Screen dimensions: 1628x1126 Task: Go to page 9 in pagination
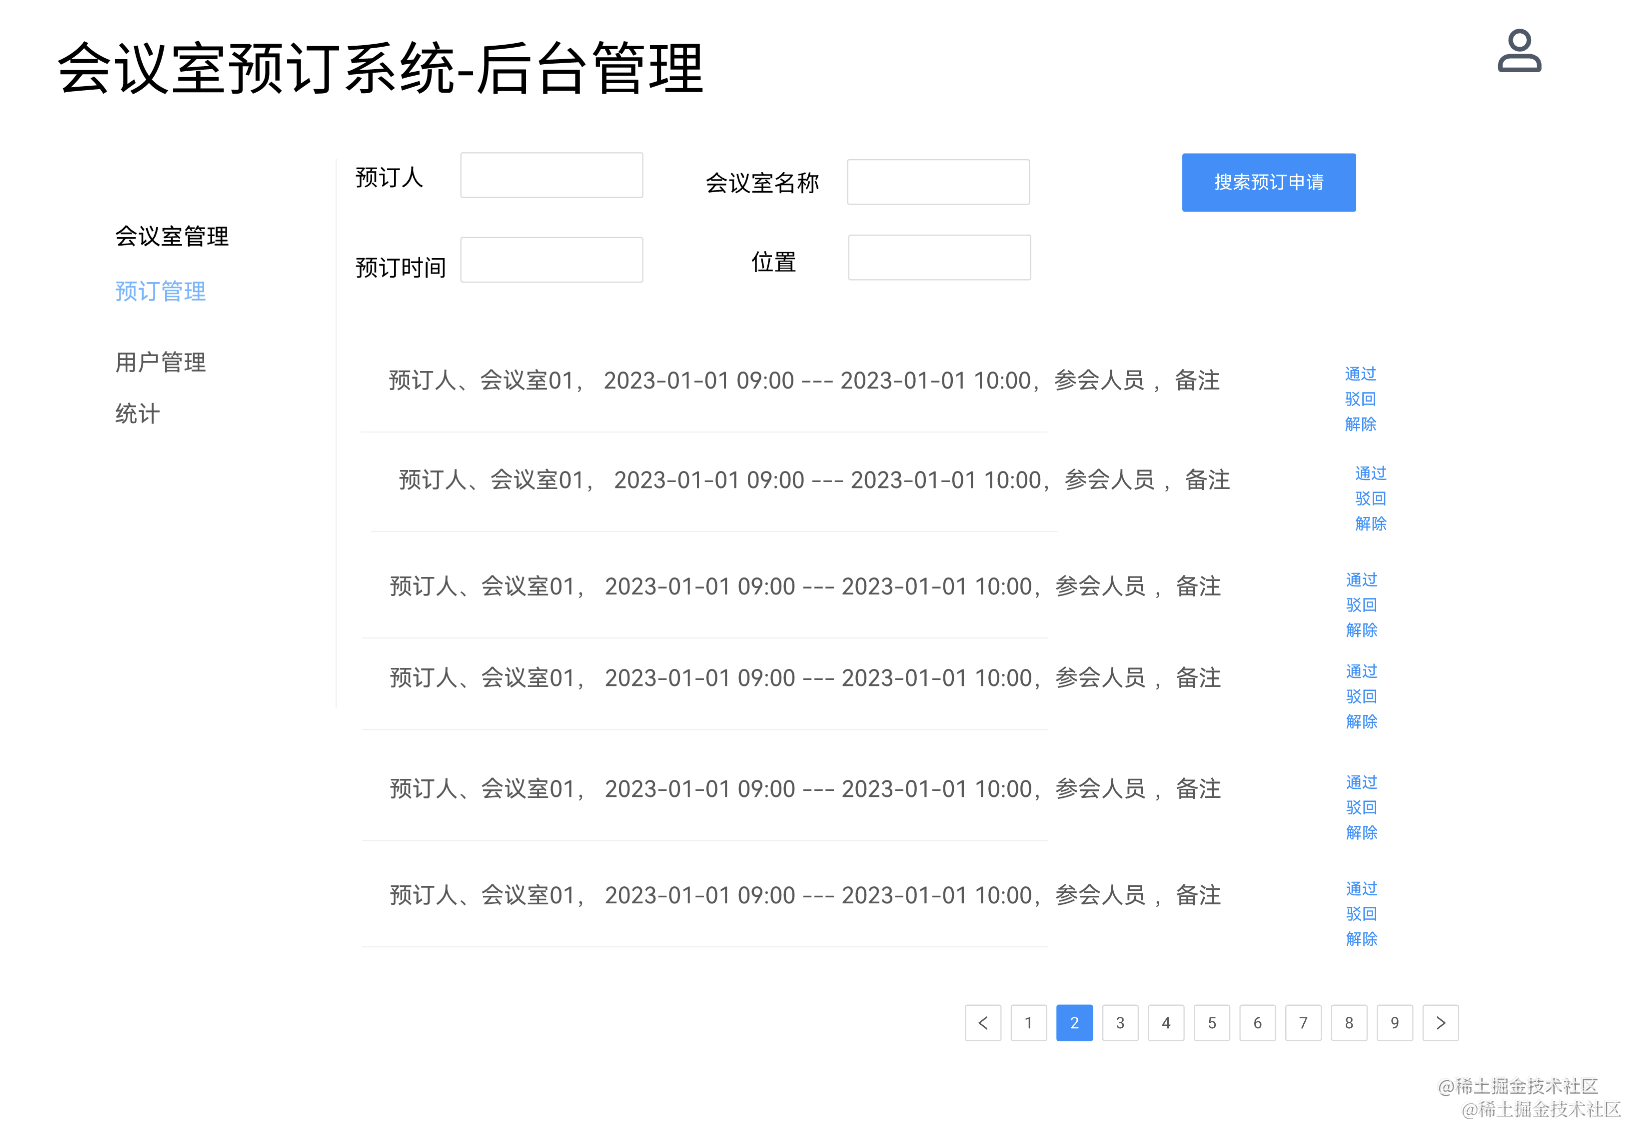pyautogui.click(x=1395, y=1023)
